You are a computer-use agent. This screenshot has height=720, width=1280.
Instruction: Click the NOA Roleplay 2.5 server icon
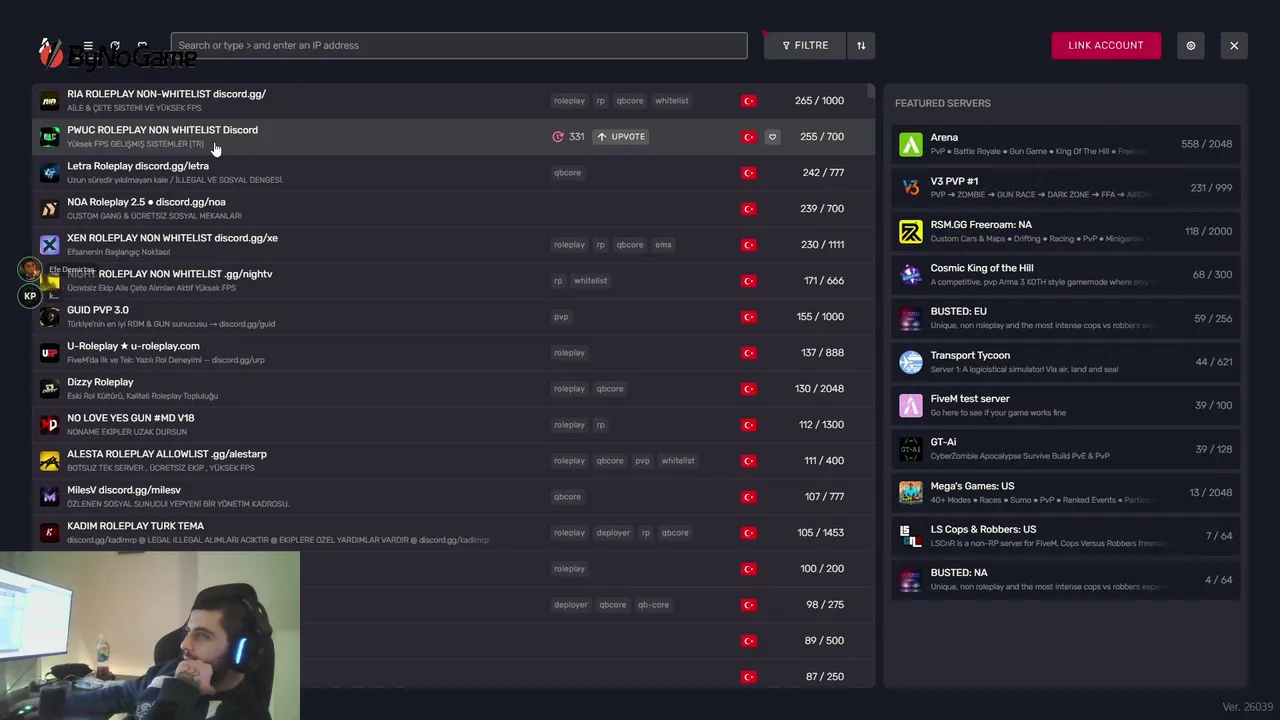49,209
